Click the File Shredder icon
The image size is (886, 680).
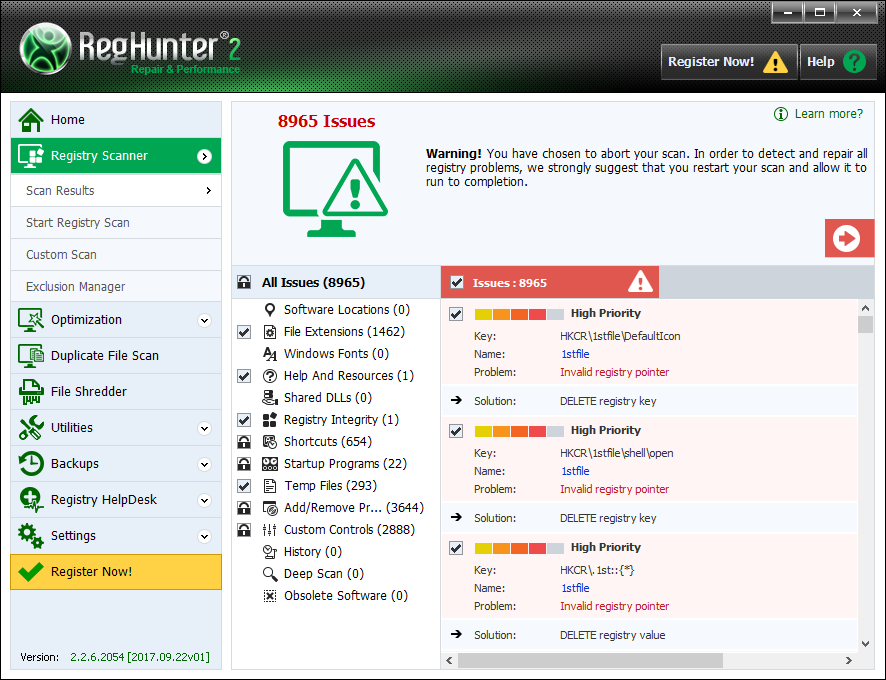click(31, 392)
